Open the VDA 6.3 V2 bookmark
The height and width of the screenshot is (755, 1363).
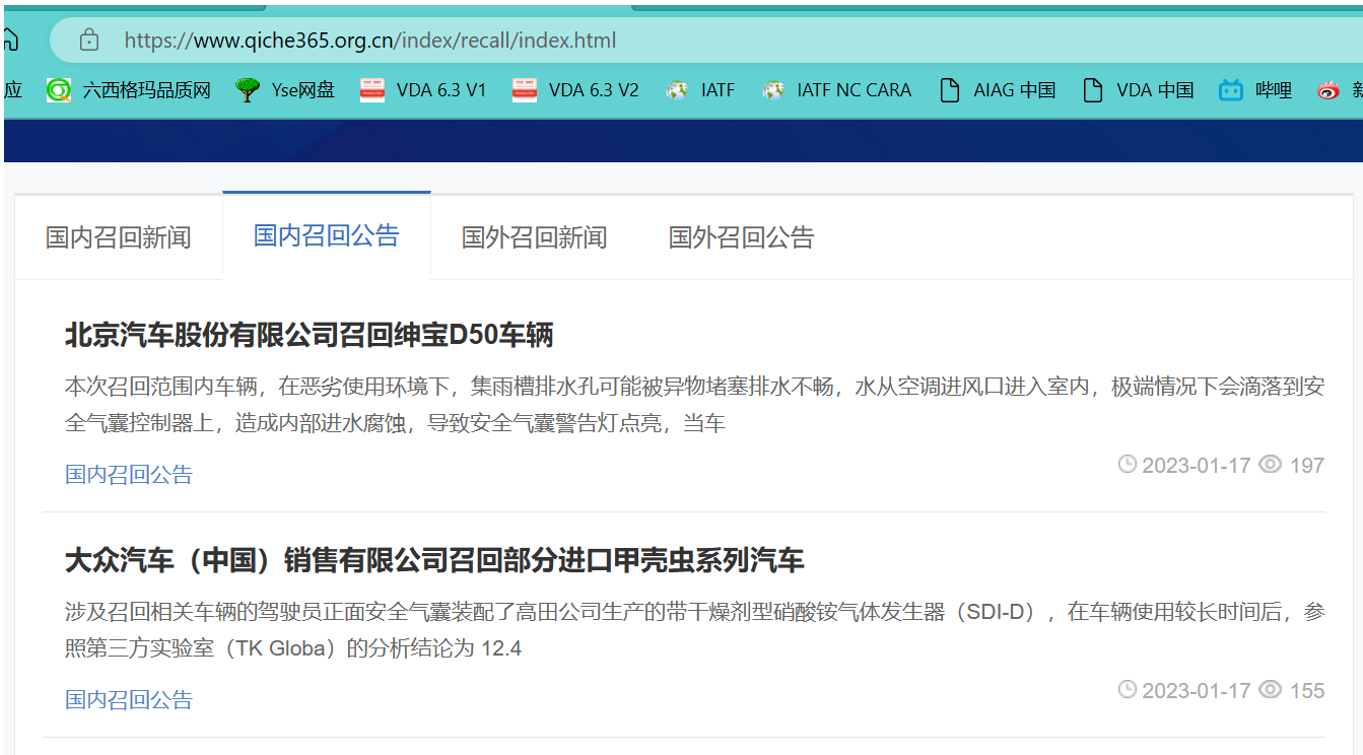point(575,90)
